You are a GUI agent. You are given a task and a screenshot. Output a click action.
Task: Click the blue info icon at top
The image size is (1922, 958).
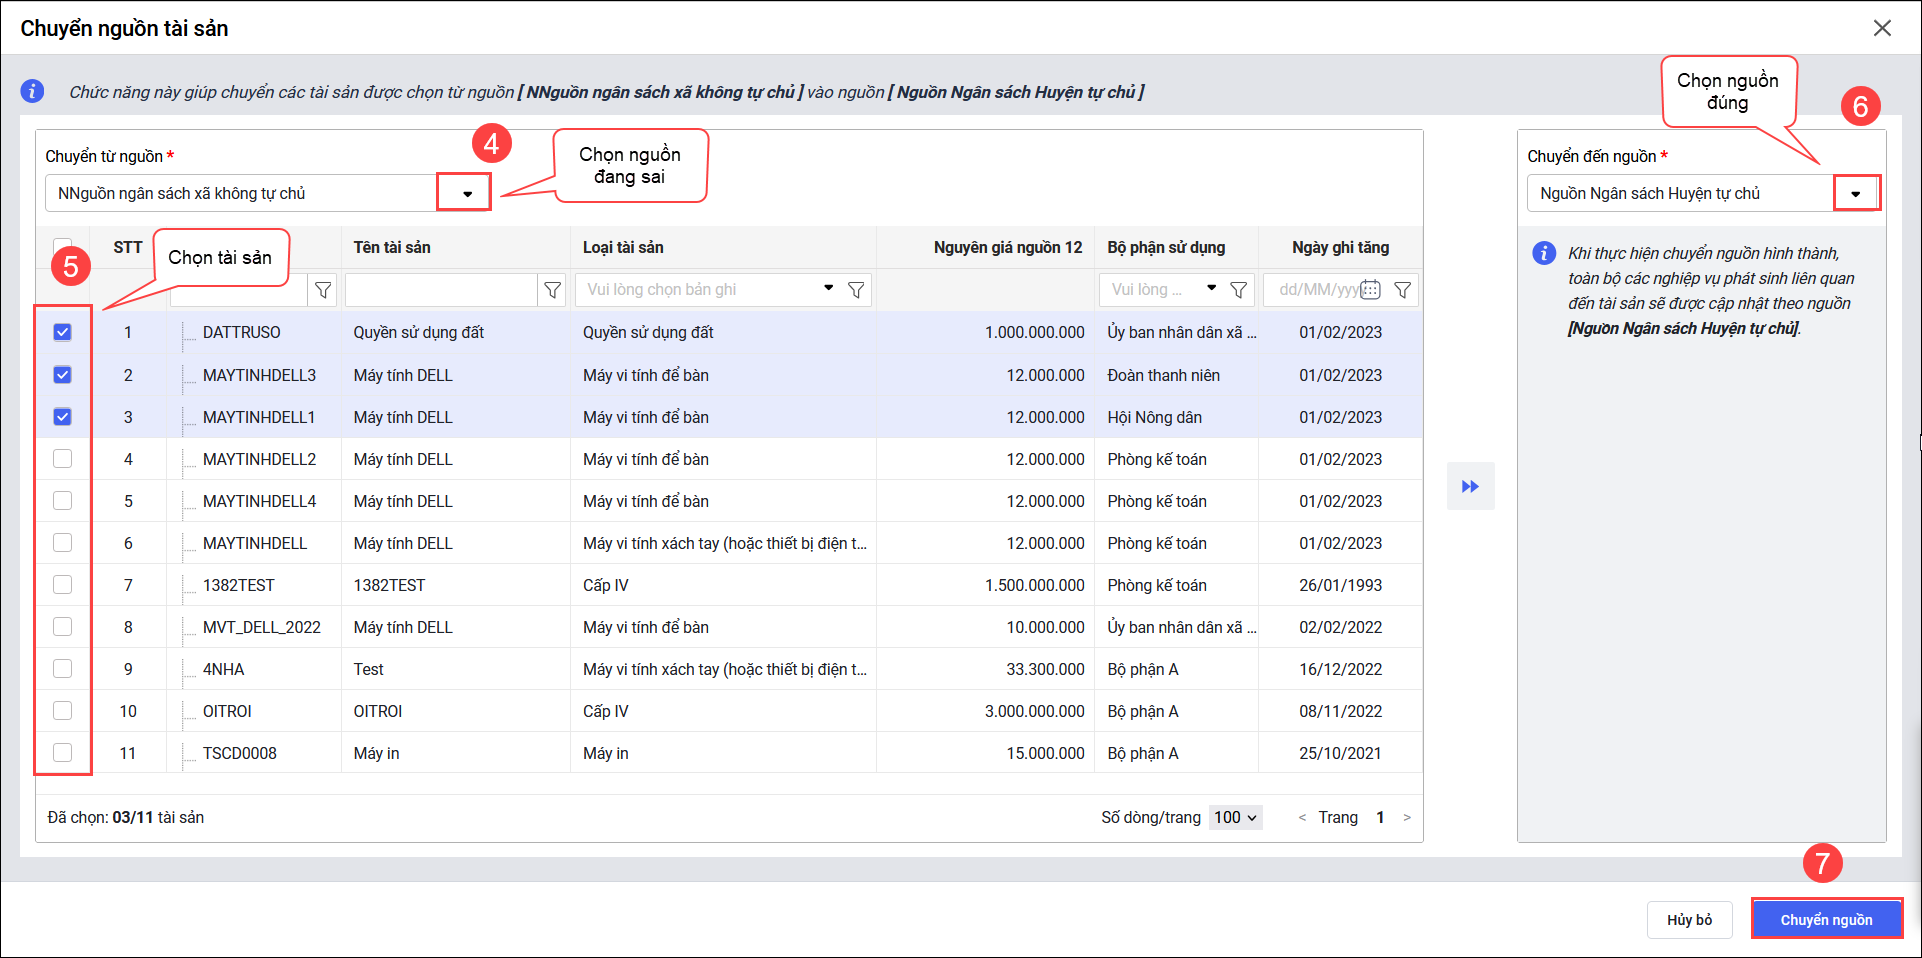pos(32,91)
